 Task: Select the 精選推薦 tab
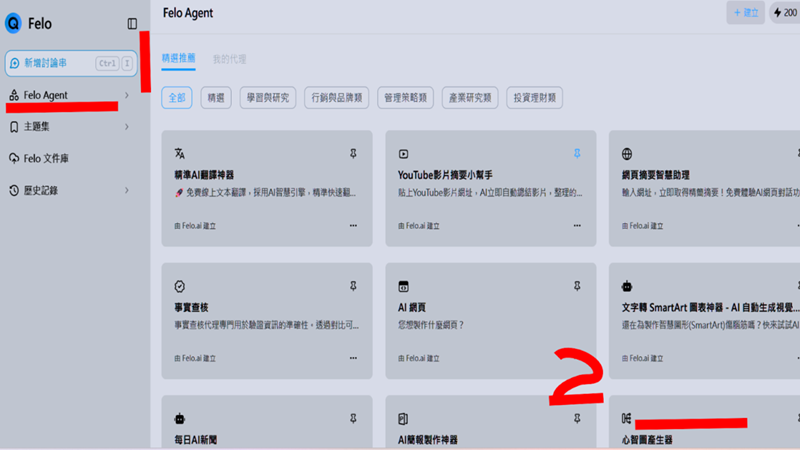[x=179, y=59]
